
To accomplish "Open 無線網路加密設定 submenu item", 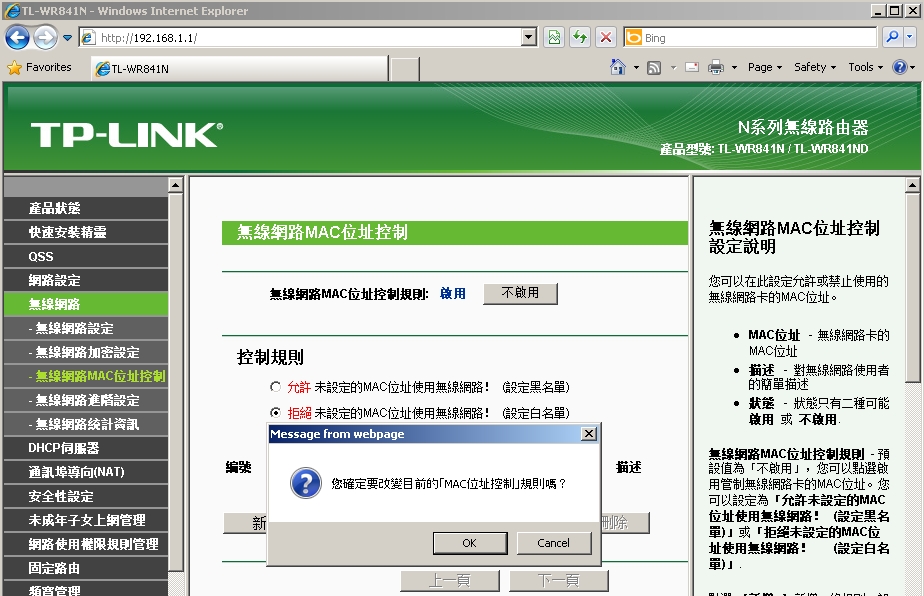I will 85,353.
